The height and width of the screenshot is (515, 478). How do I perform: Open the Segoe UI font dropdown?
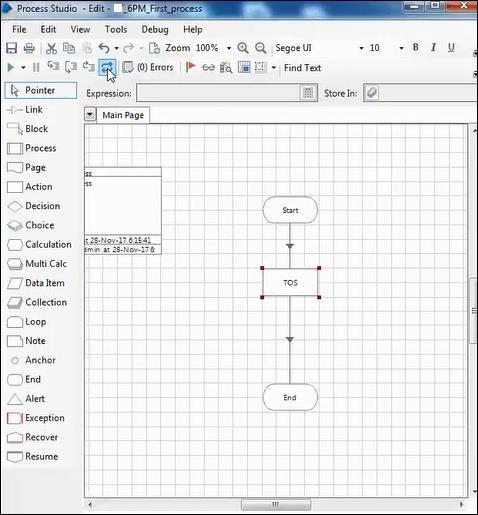point(361,48)
